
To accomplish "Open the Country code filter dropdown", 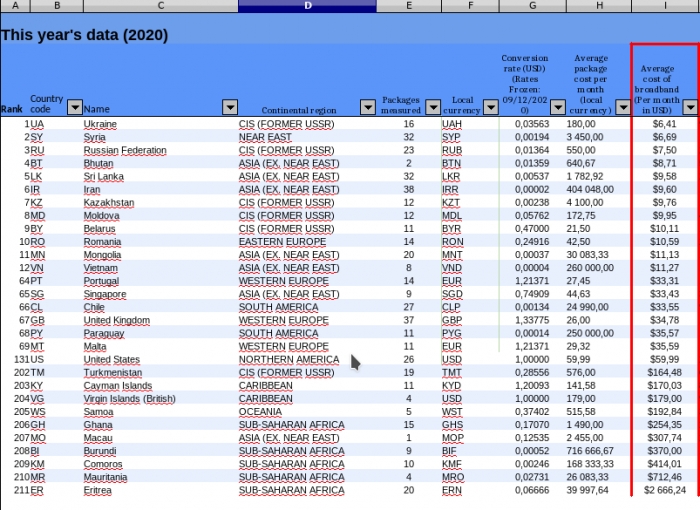I will [75, 107].
